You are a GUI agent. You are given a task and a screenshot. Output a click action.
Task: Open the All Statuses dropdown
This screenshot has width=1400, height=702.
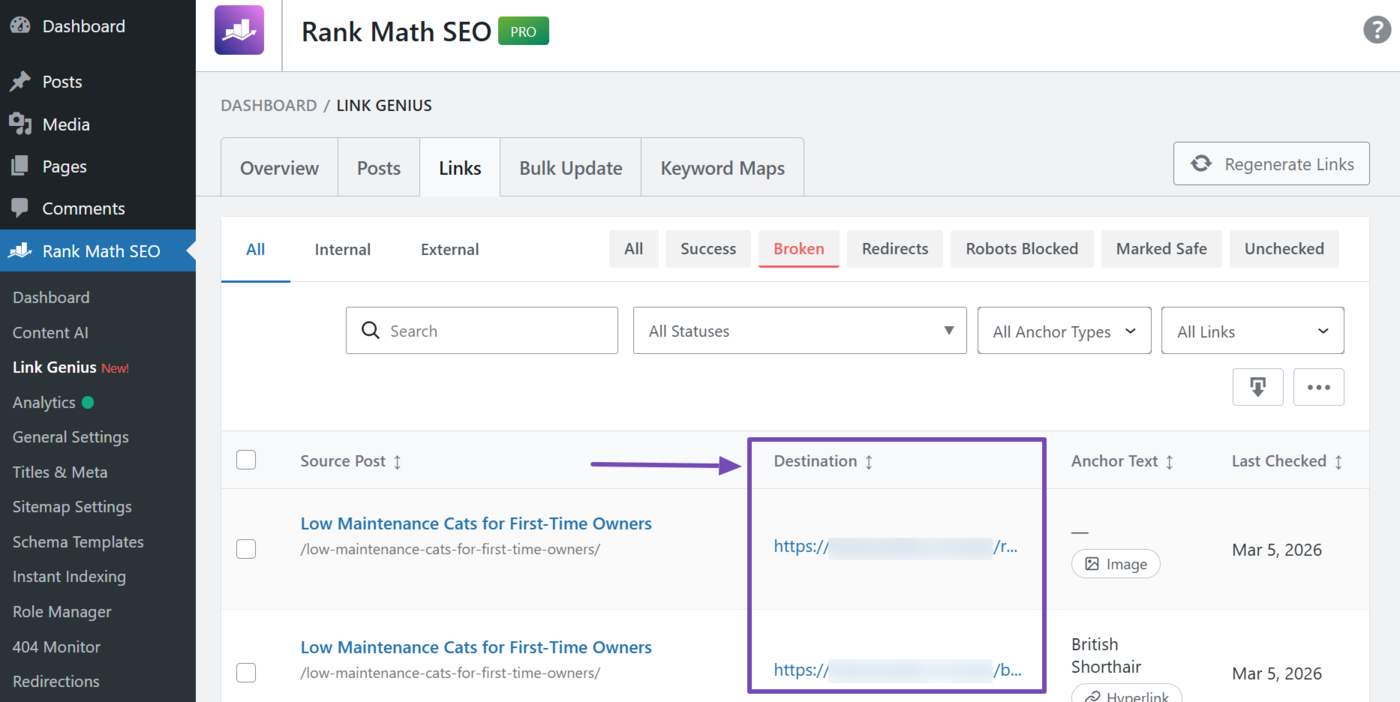click(x=800, y=330)
